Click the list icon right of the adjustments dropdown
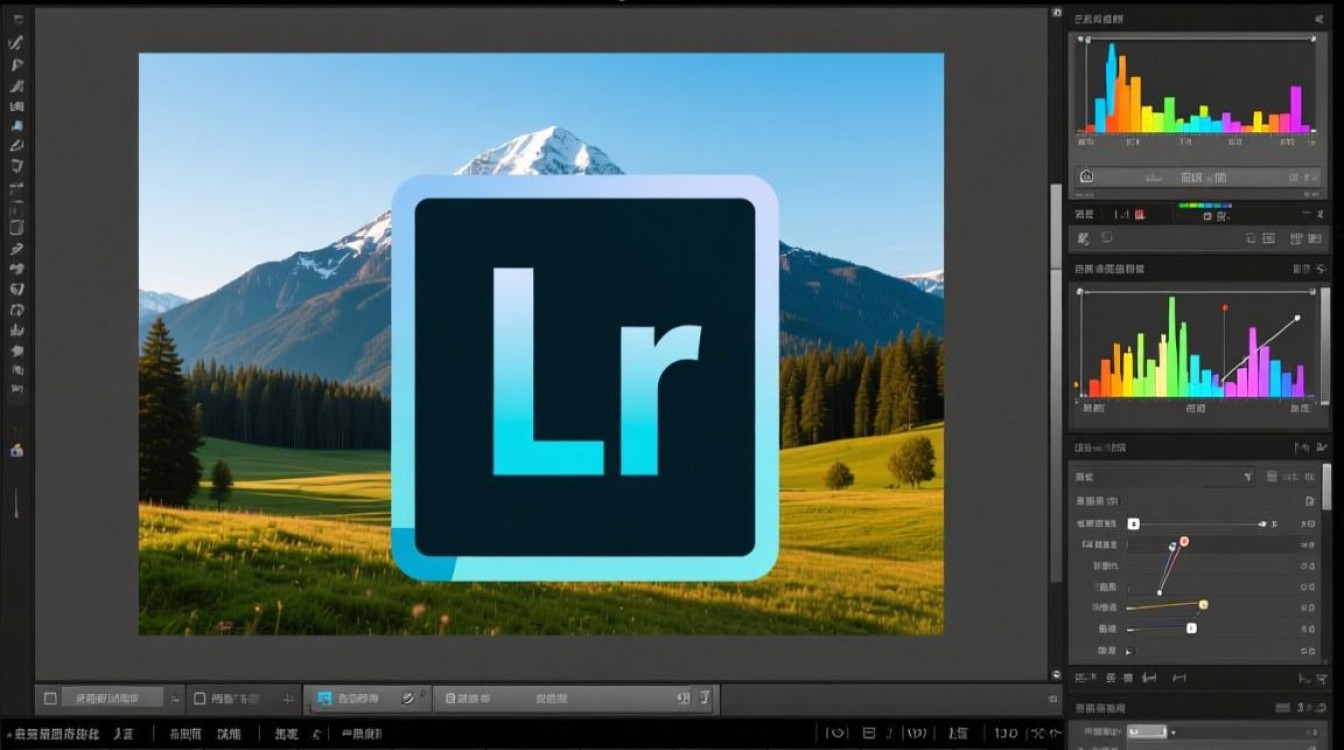1344x750 pixels. (x=1271, y=477)
